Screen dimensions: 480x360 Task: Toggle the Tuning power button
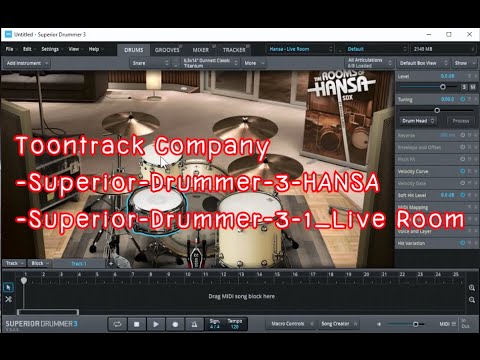(x=462, y=99)
